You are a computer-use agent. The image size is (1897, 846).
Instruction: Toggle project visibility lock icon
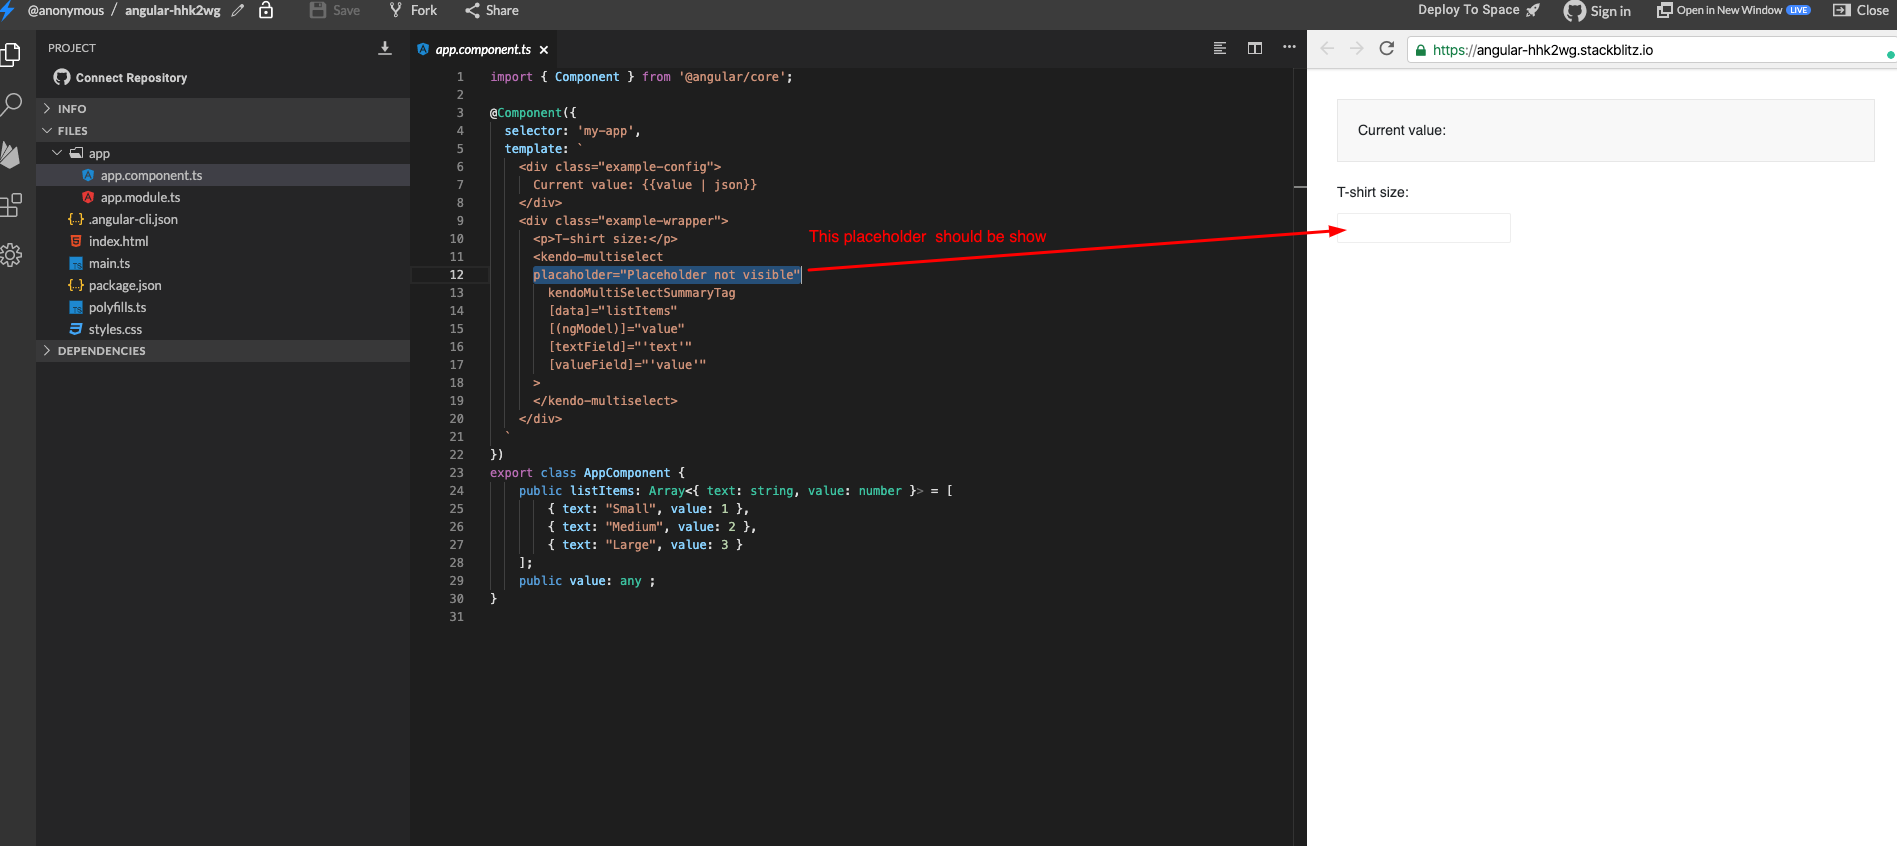(x=266, y=10)
